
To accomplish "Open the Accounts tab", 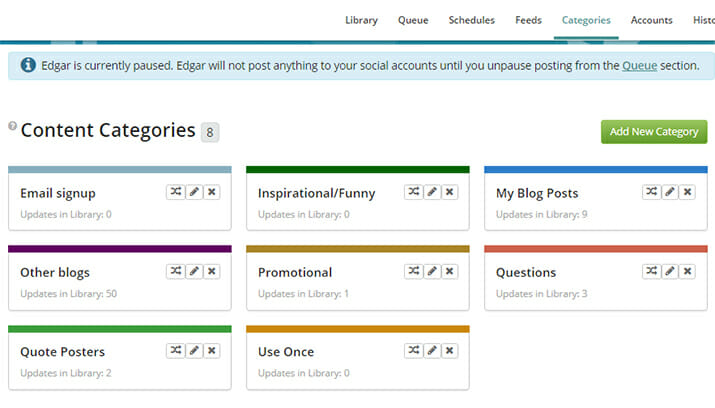I will (x=652, y=20).
